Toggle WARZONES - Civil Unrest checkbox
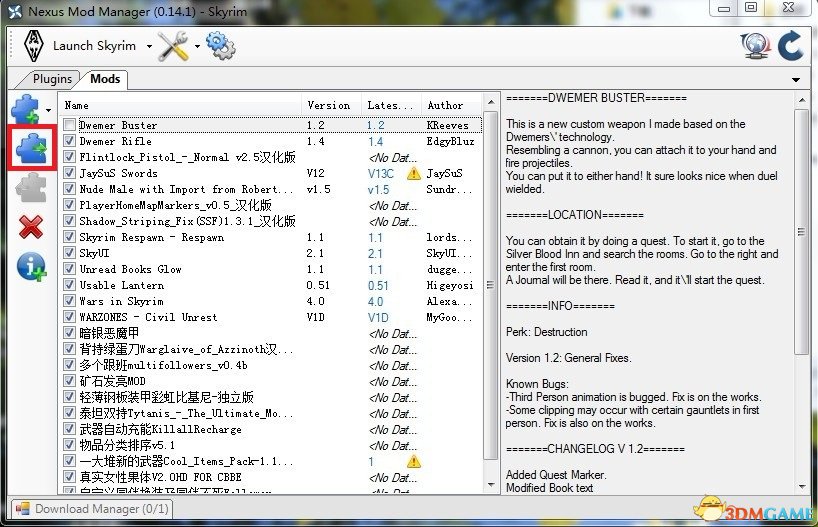Viewport: 818px width, 527px height. [x=69, y=317]
